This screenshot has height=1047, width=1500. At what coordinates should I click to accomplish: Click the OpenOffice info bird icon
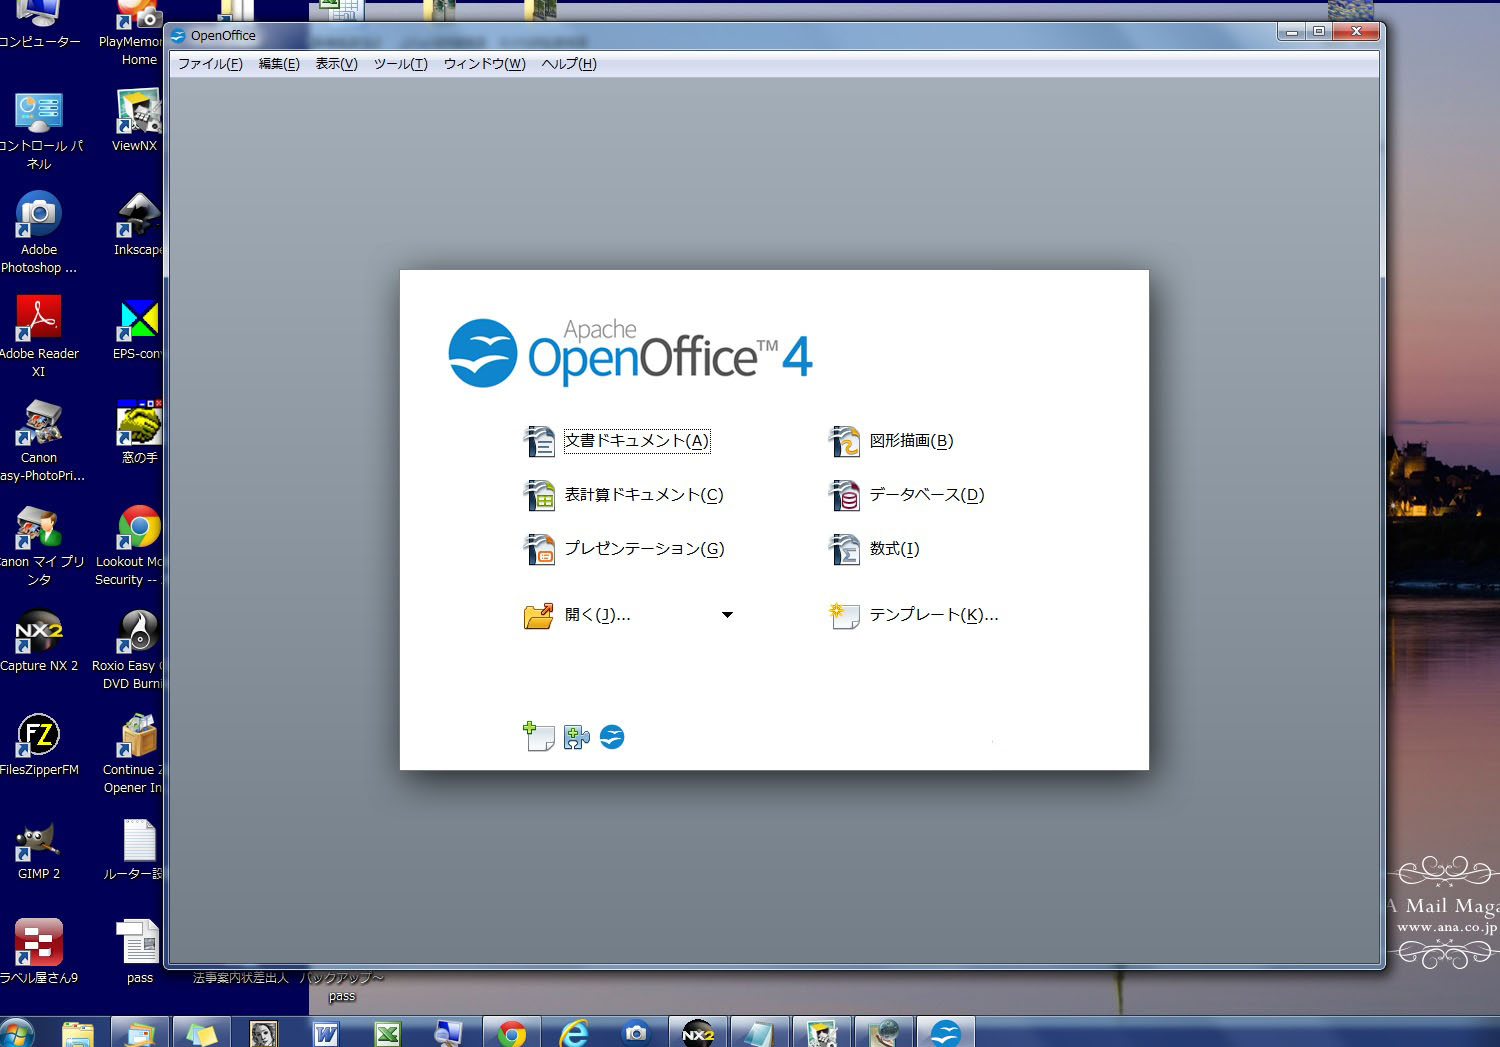tap(612, 738)
